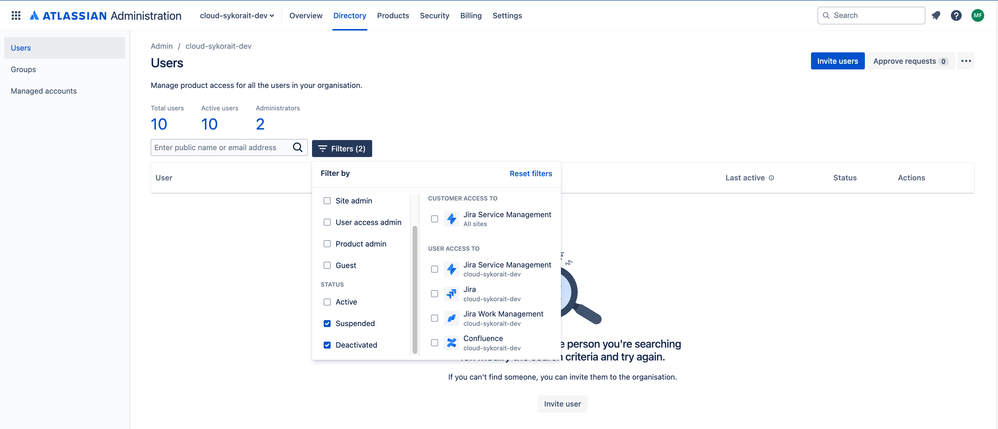Check the Product admin filter
This screenshot has height=429, width=998.
click(327, 244)
